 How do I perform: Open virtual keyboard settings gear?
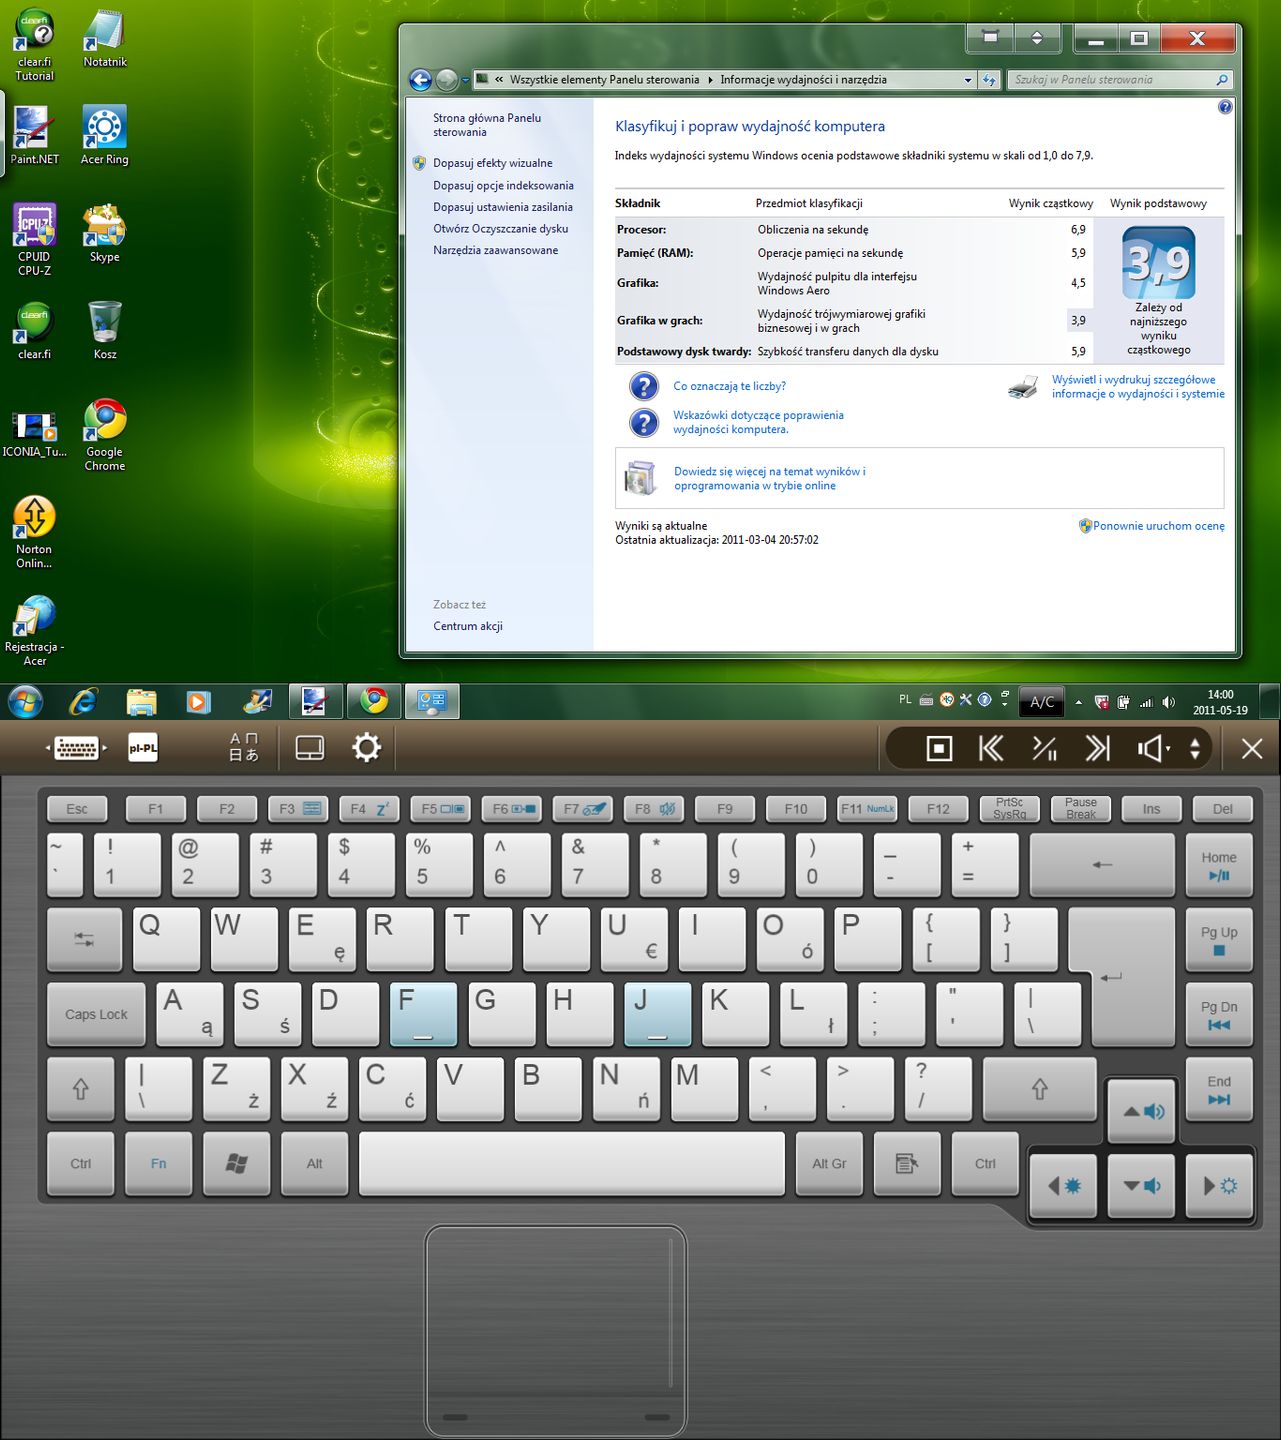click(x=367, y=748)
